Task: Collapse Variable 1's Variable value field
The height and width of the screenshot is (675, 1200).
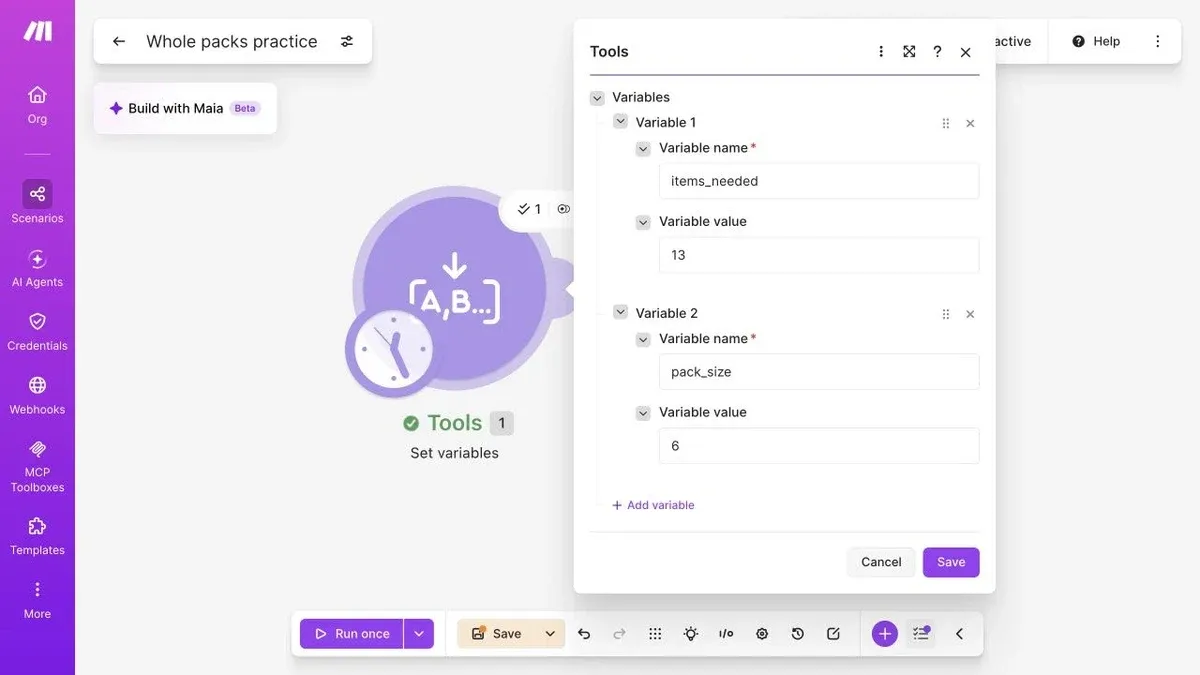Action: pos(644,222)
